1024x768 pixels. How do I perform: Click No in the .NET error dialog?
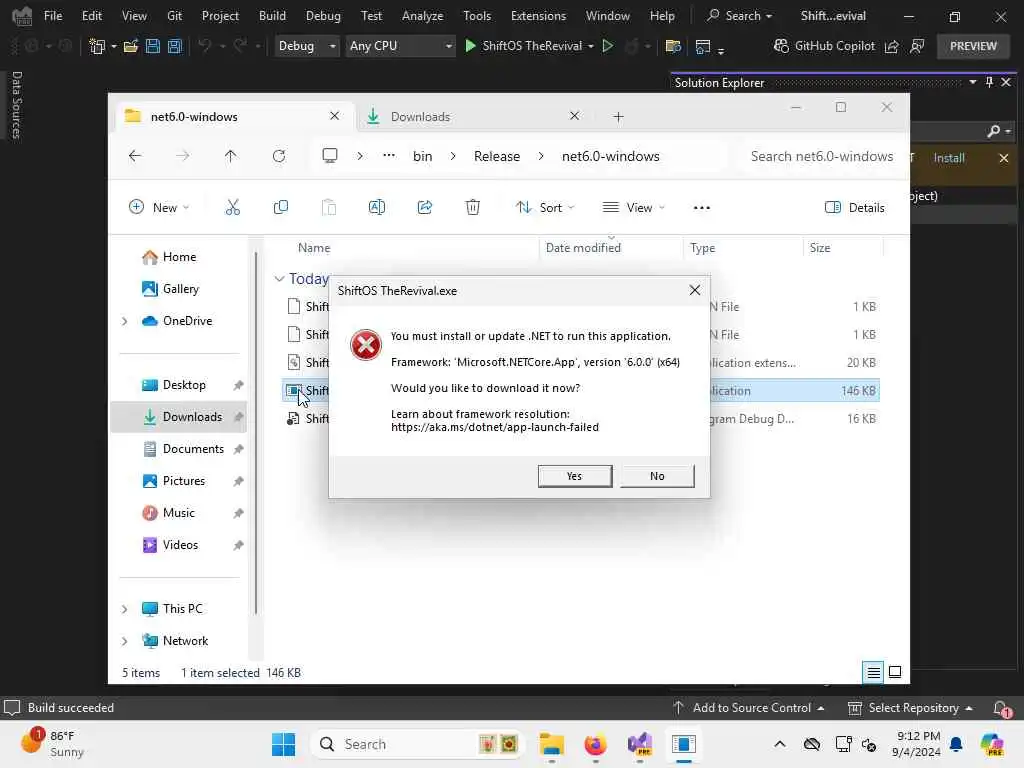(657, 476)
